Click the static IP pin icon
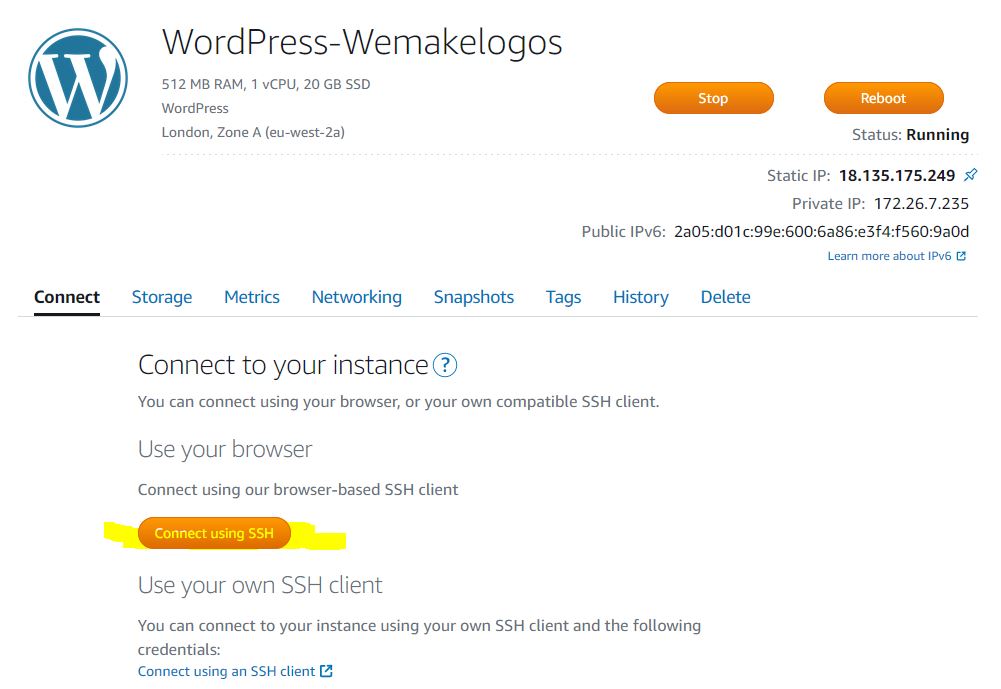Viewport: 1001px width, 689px height. tap(970, 174)
